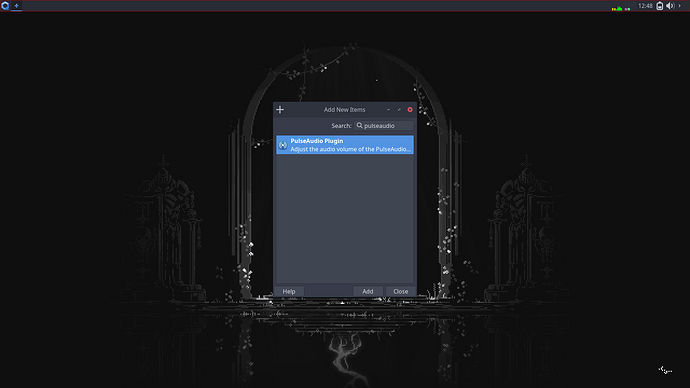
Task: Open the battery power manager icon
Action: (659, 6)
